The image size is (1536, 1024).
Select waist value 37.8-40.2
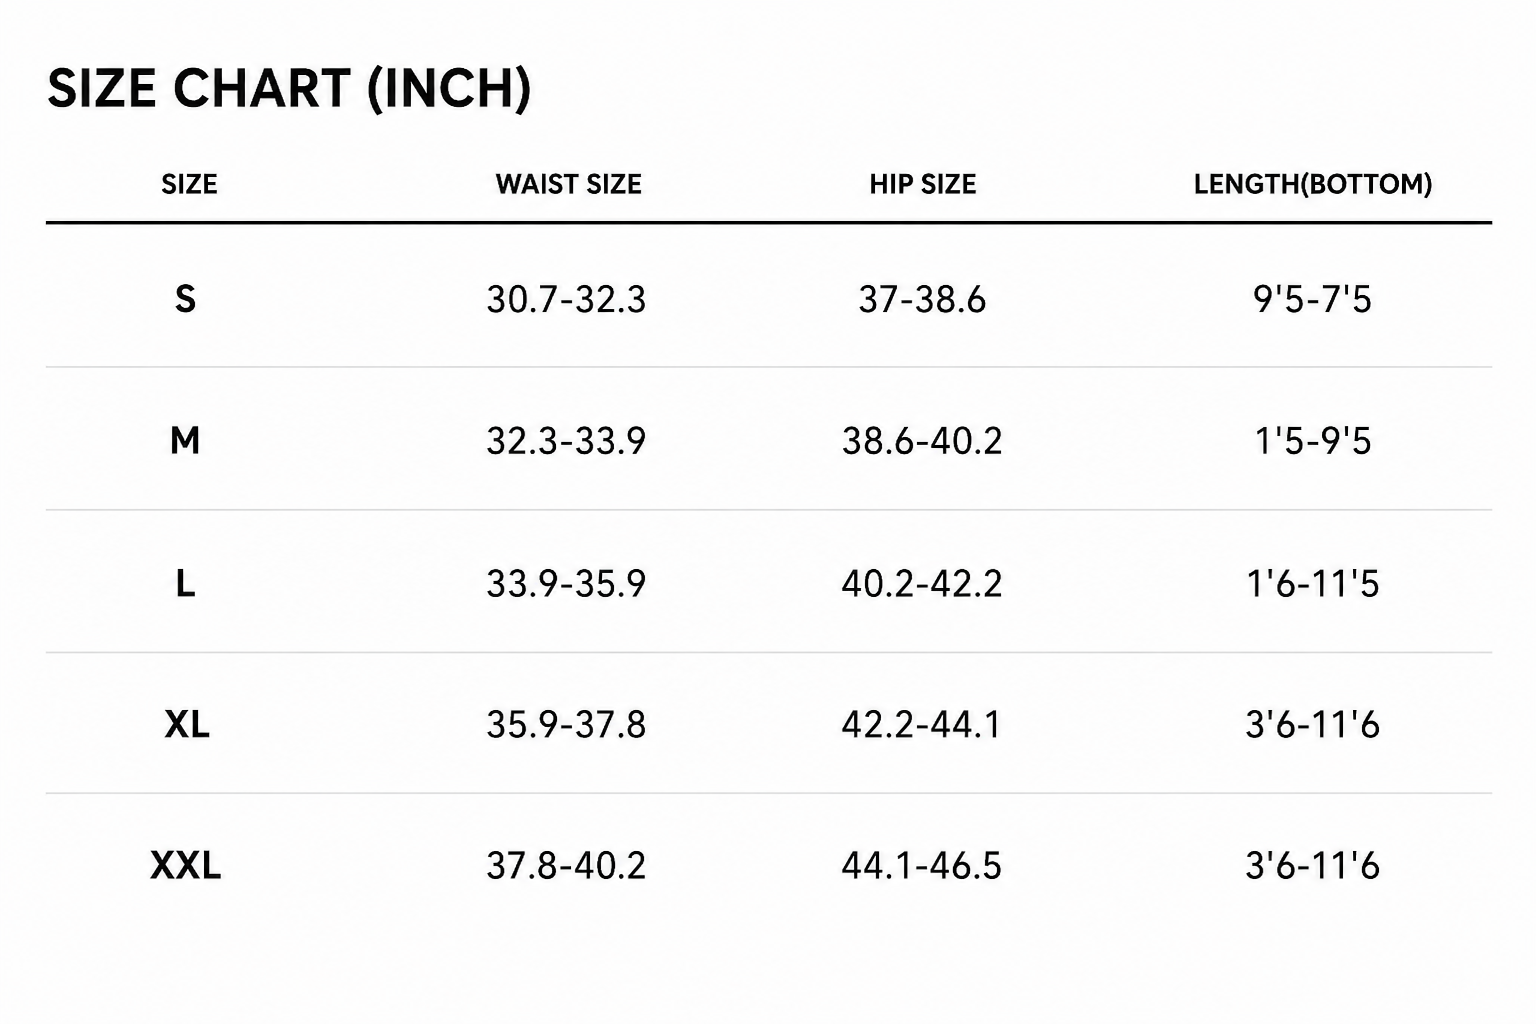coord(566,865)
